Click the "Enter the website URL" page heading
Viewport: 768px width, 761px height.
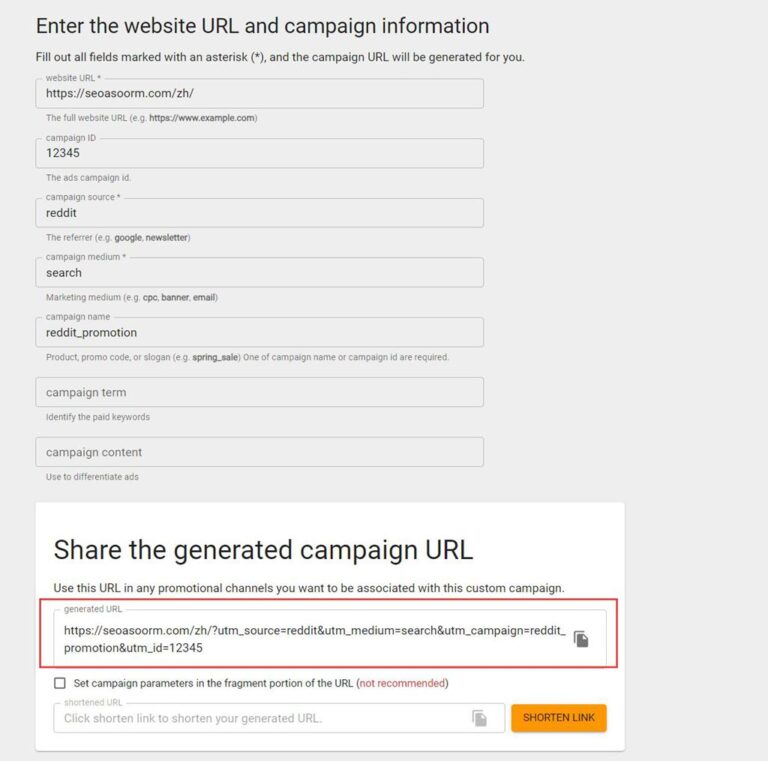pyautogui.click(x=262, y=26)
